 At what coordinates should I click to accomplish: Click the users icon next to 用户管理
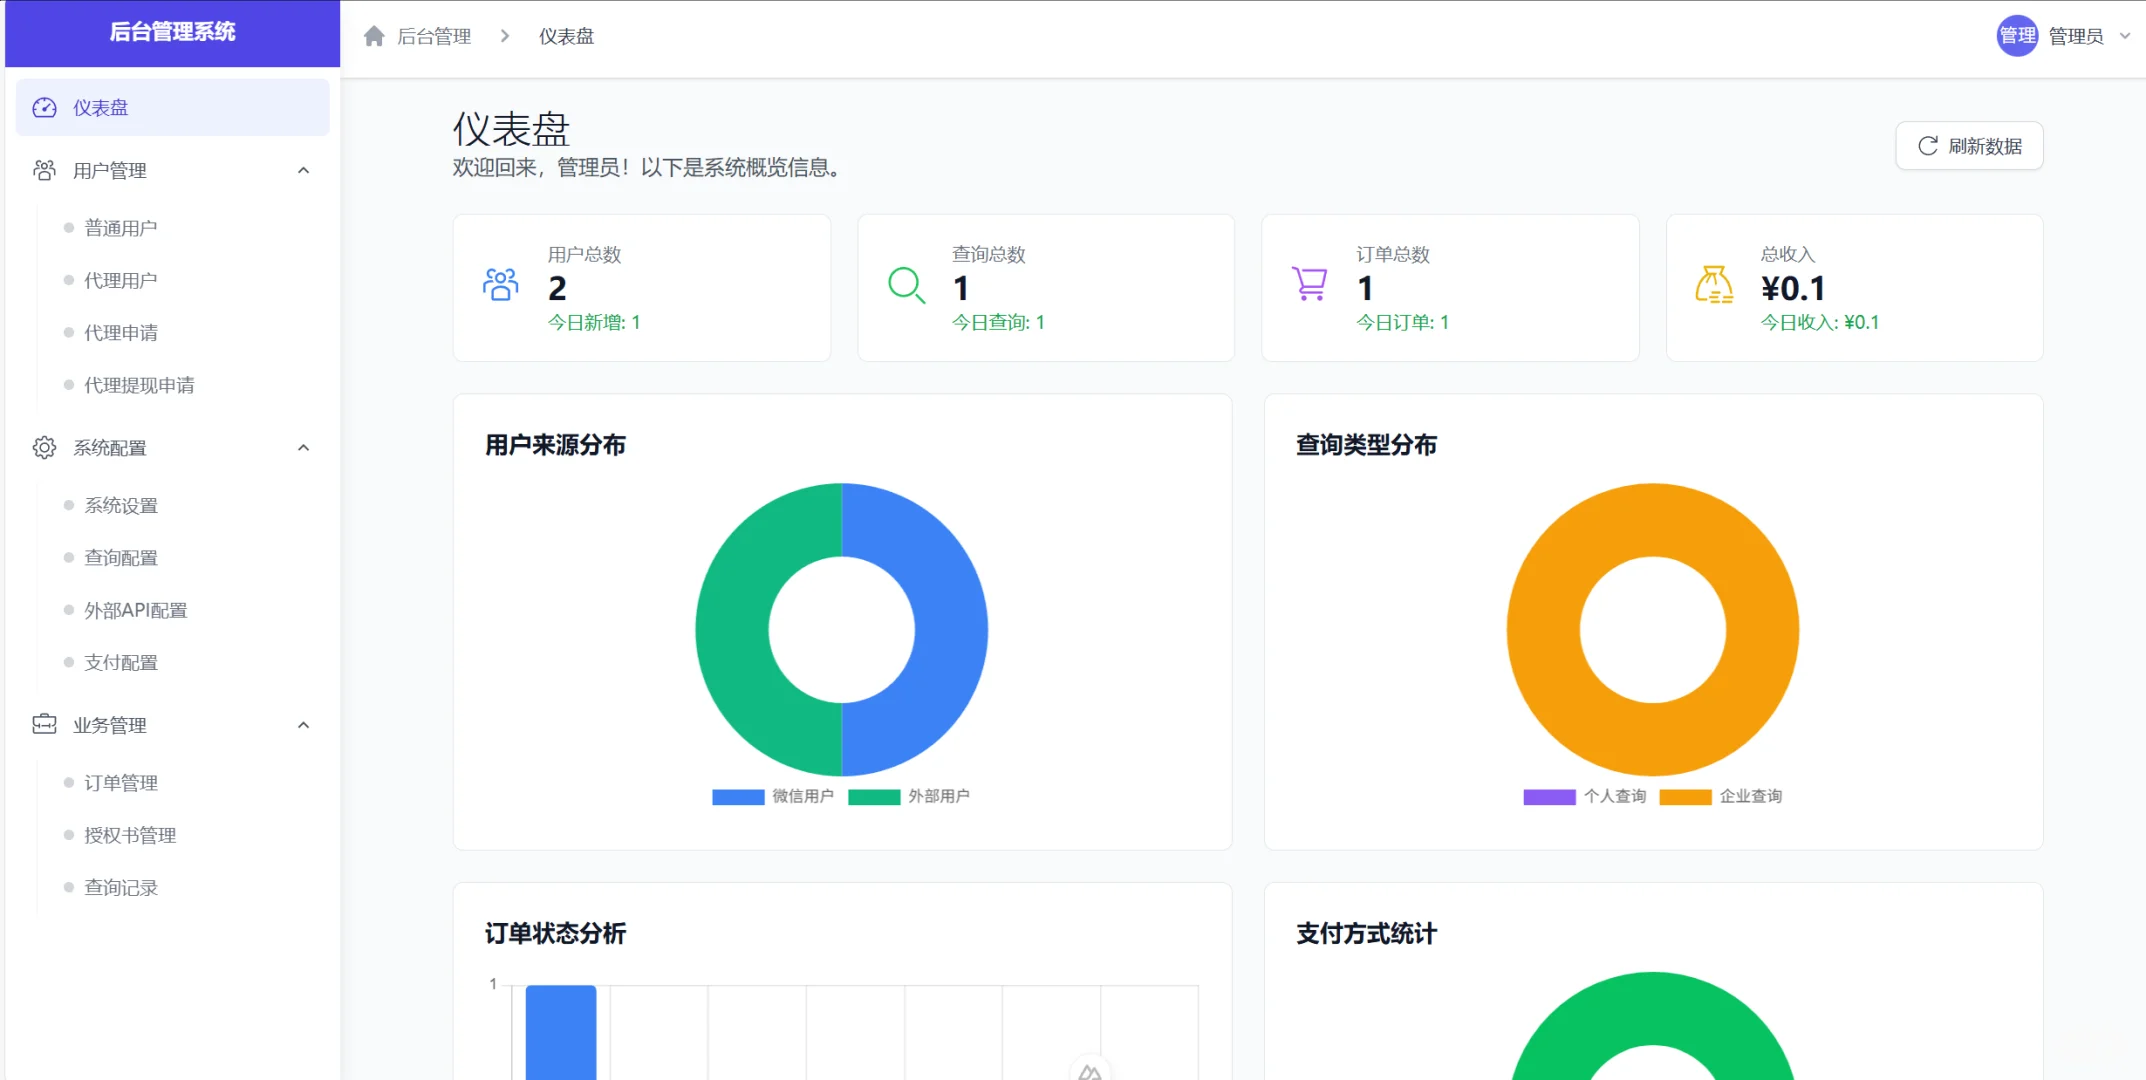point(44,169)
